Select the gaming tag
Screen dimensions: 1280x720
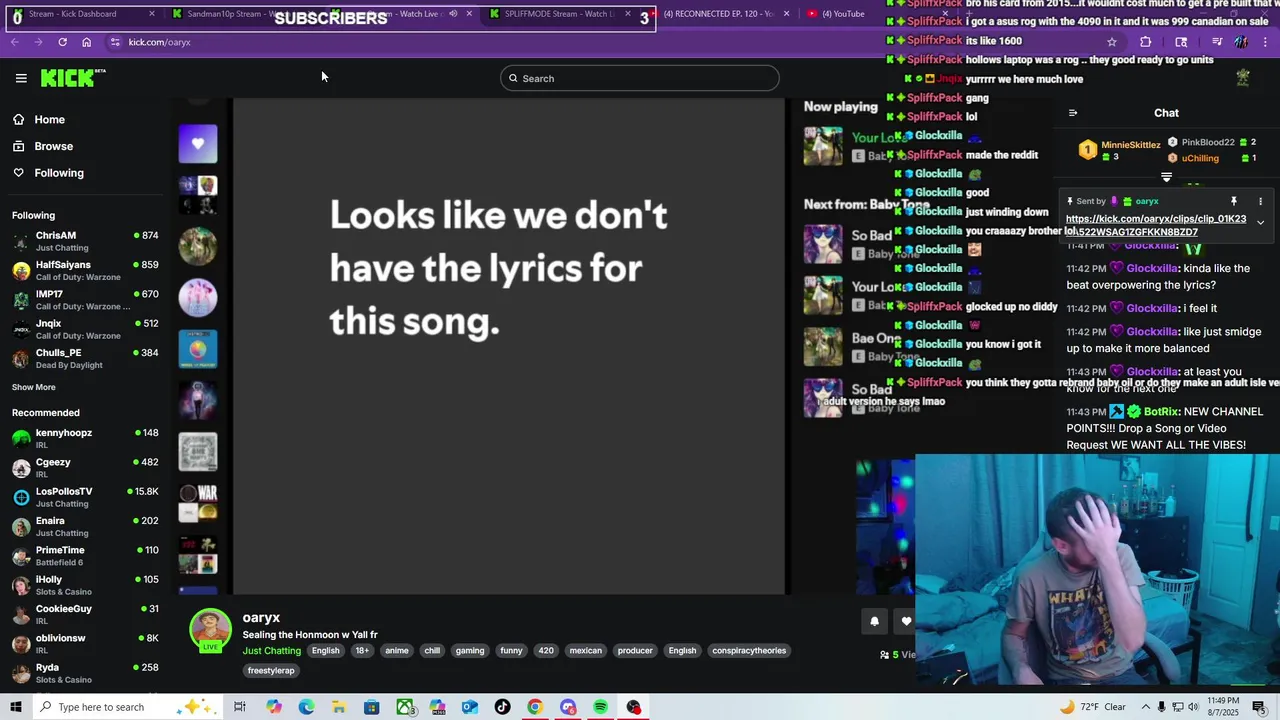(470, 651)
